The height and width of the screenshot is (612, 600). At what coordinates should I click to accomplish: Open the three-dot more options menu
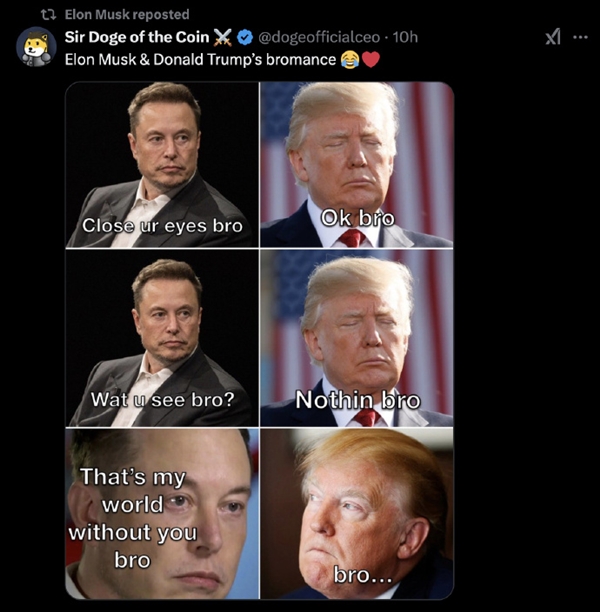(x=580, y=37)
